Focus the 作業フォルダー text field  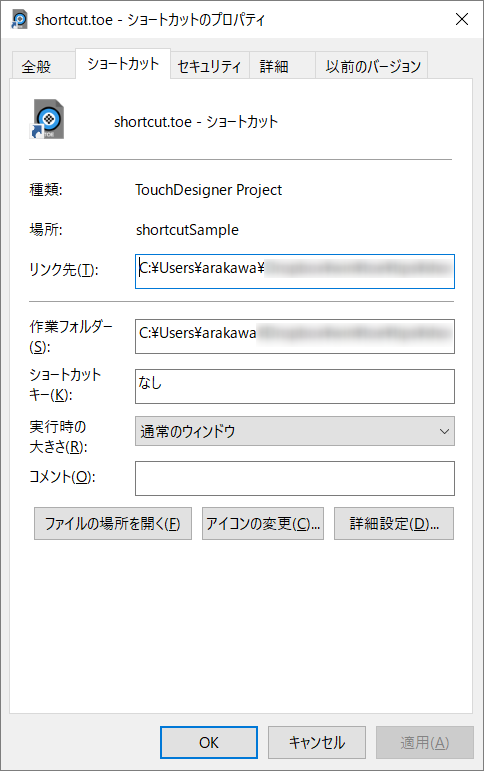click(295, 336)
